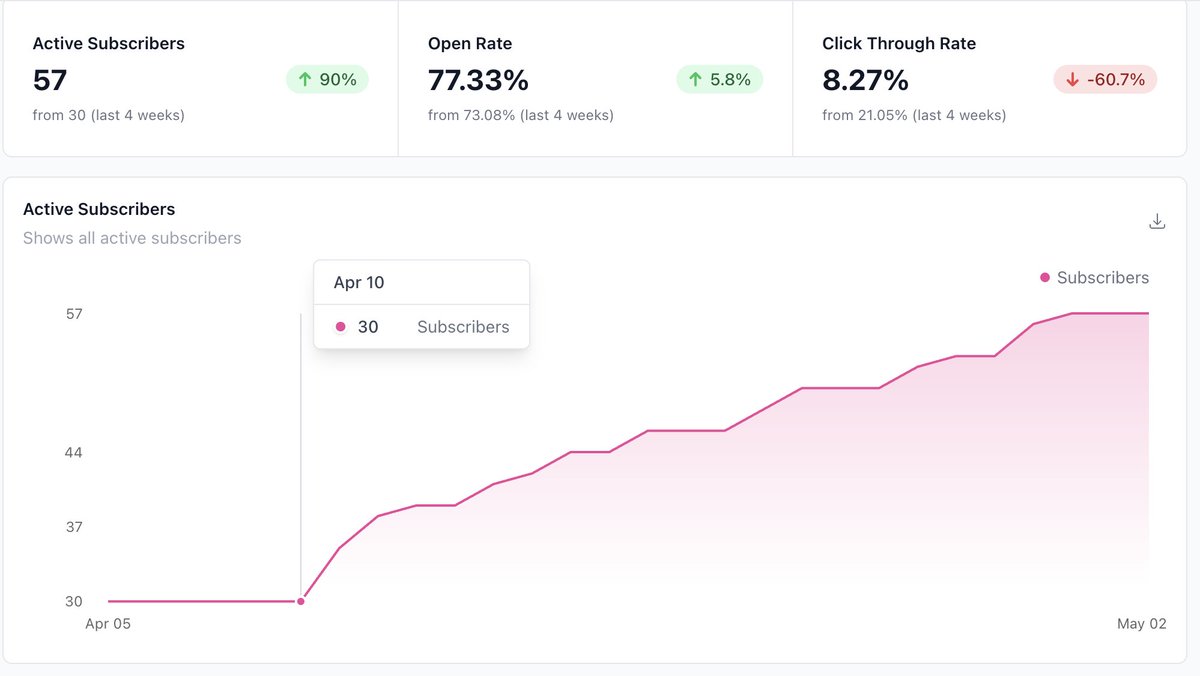Click the pink dot in the tooltip
Screen dimensions: 1200x676
(342, 326)
